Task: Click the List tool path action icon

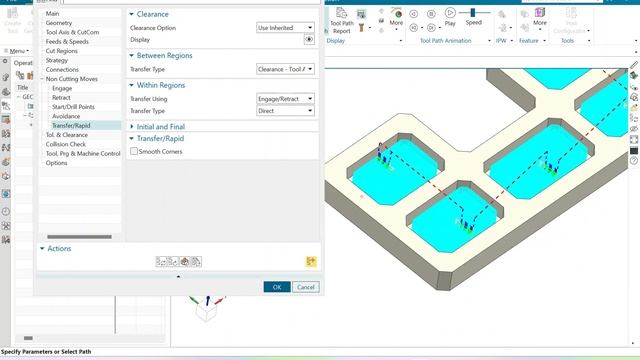Action: [196, 262]
